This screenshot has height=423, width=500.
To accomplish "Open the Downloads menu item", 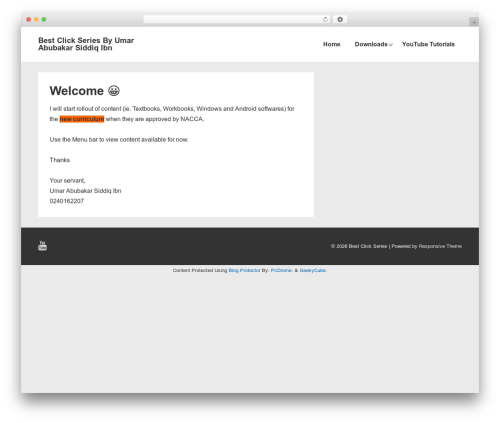I will [371, 44].
